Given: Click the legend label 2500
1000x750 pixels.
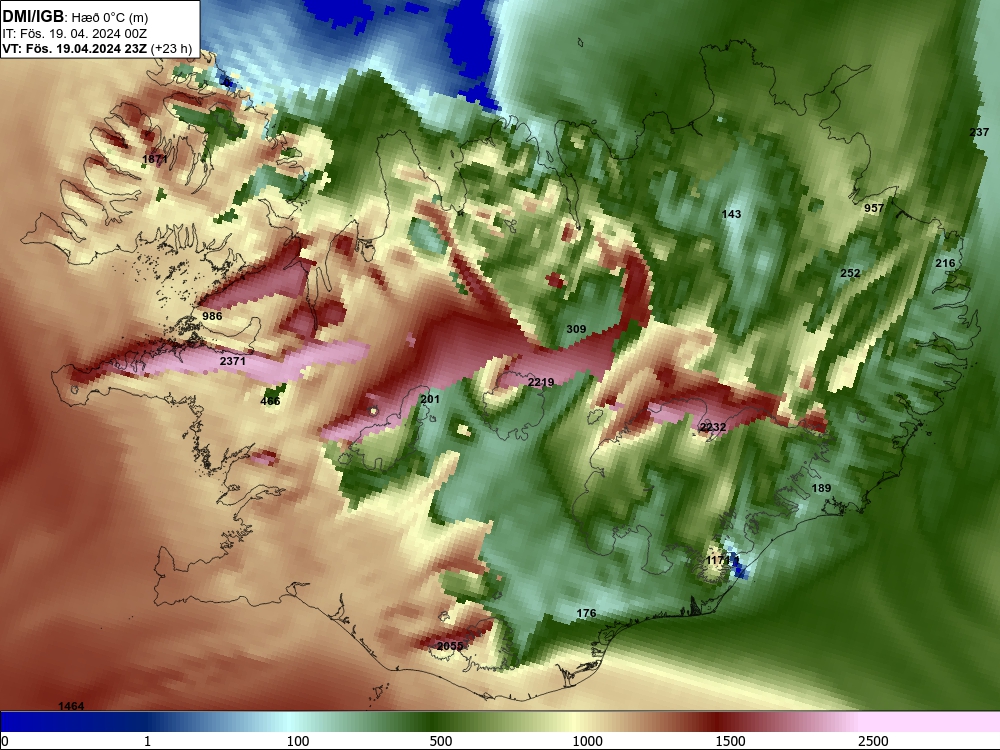Looking at the screenshot, I should [x=873, y=741].
